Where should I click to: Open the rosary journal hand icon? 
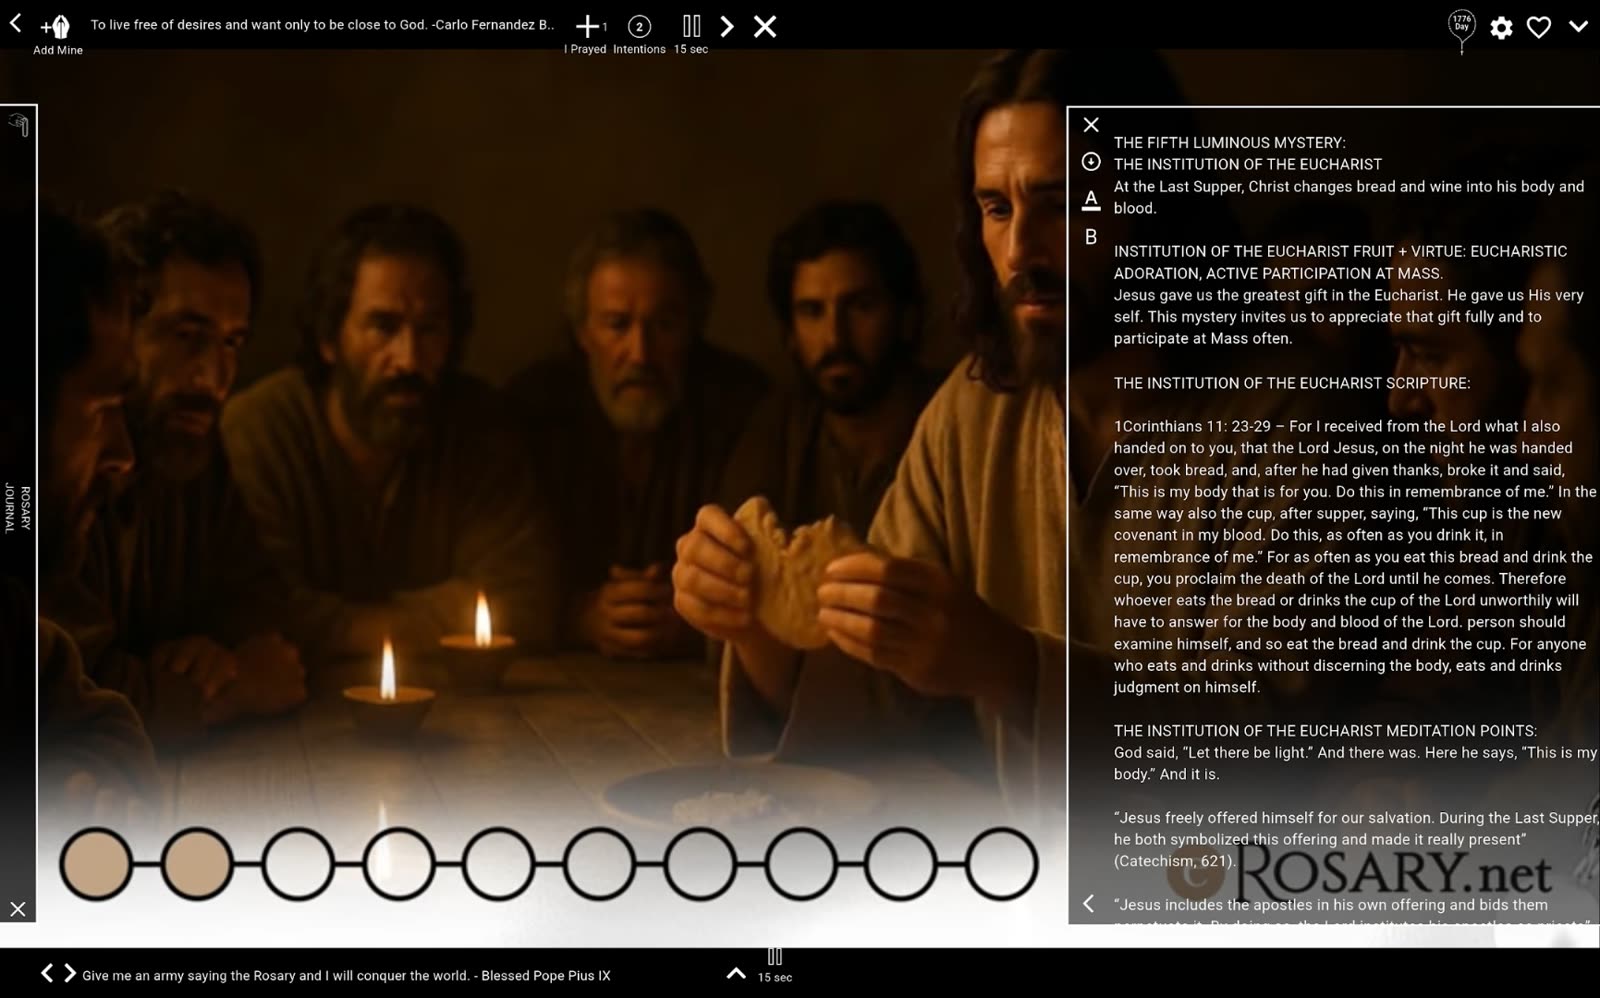19,124
